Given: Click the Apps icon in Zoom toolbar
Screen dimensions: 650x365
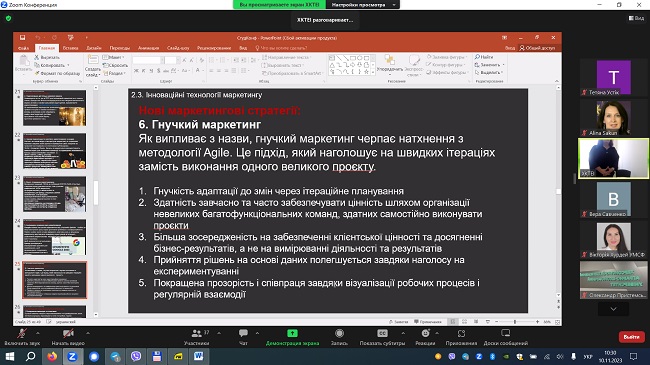Looking at the screenshot, I should click(461, 333).
